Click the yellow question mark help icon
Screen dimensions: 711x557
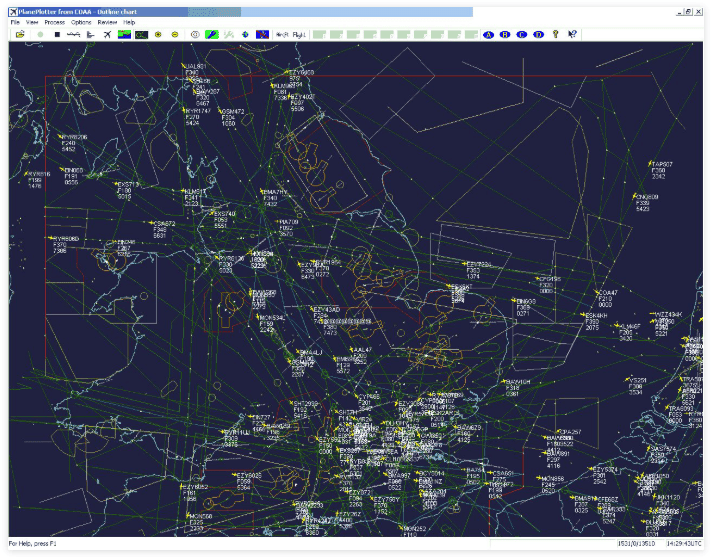[555, 34]
